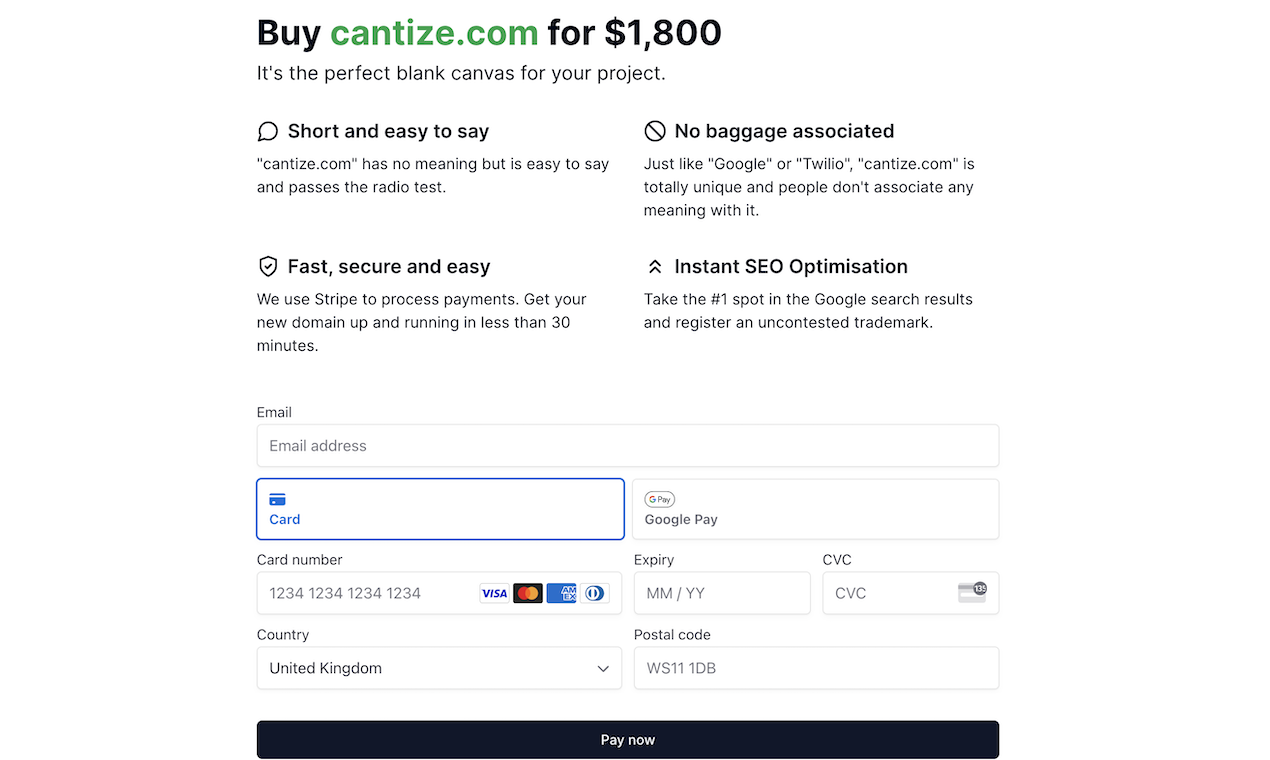This screenshot has width=1270, height=760.
Task: Click into the Expiry MM / YY field
Action: 722,593
